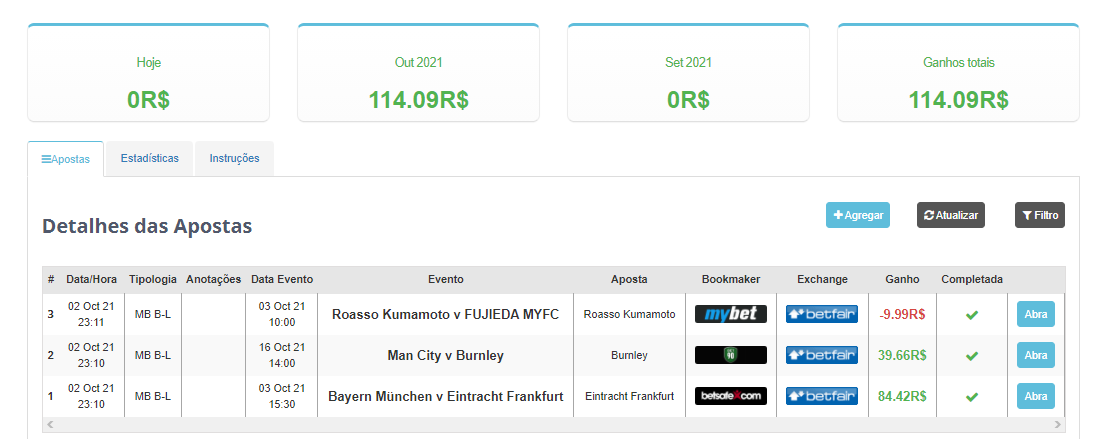Click Abra for Bayern München row
The width and height of the screenshot is (1110, 439).
tap(1036, 397)
